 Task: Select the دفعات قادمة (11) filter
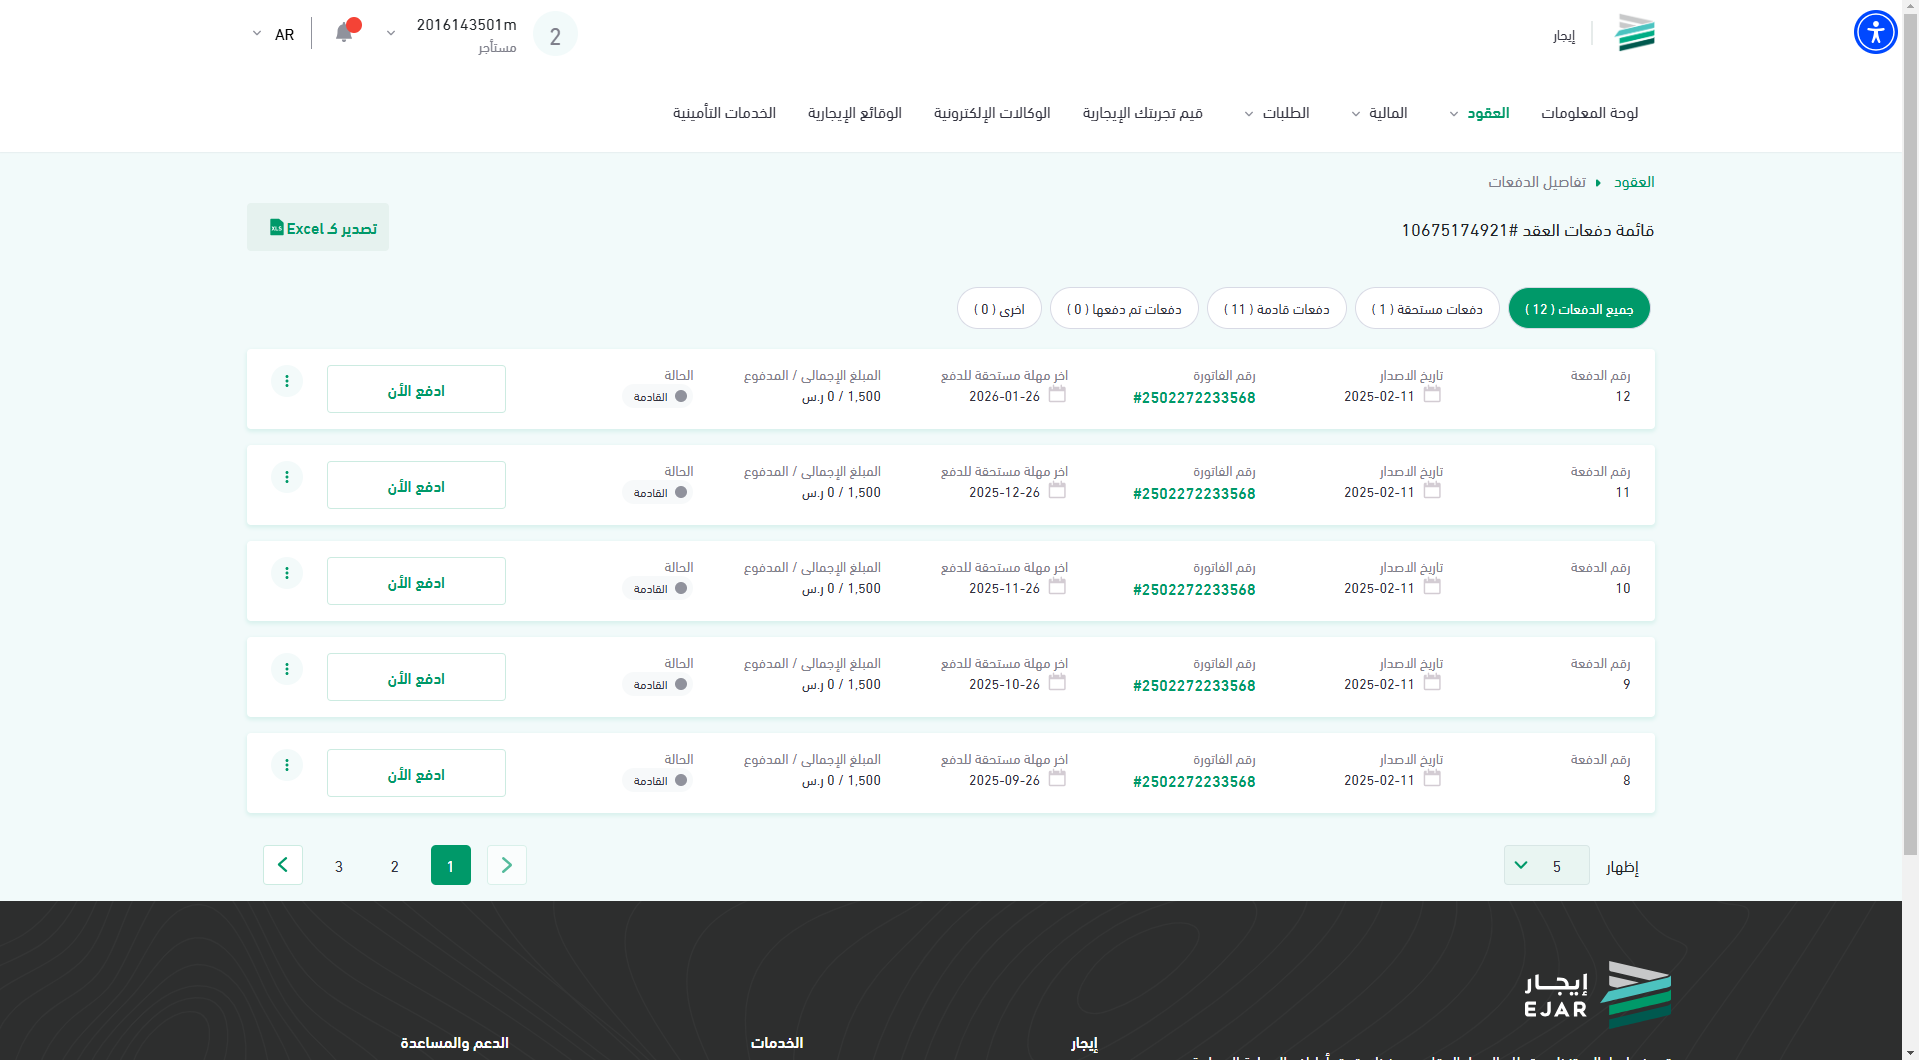tap(1276, 309)
